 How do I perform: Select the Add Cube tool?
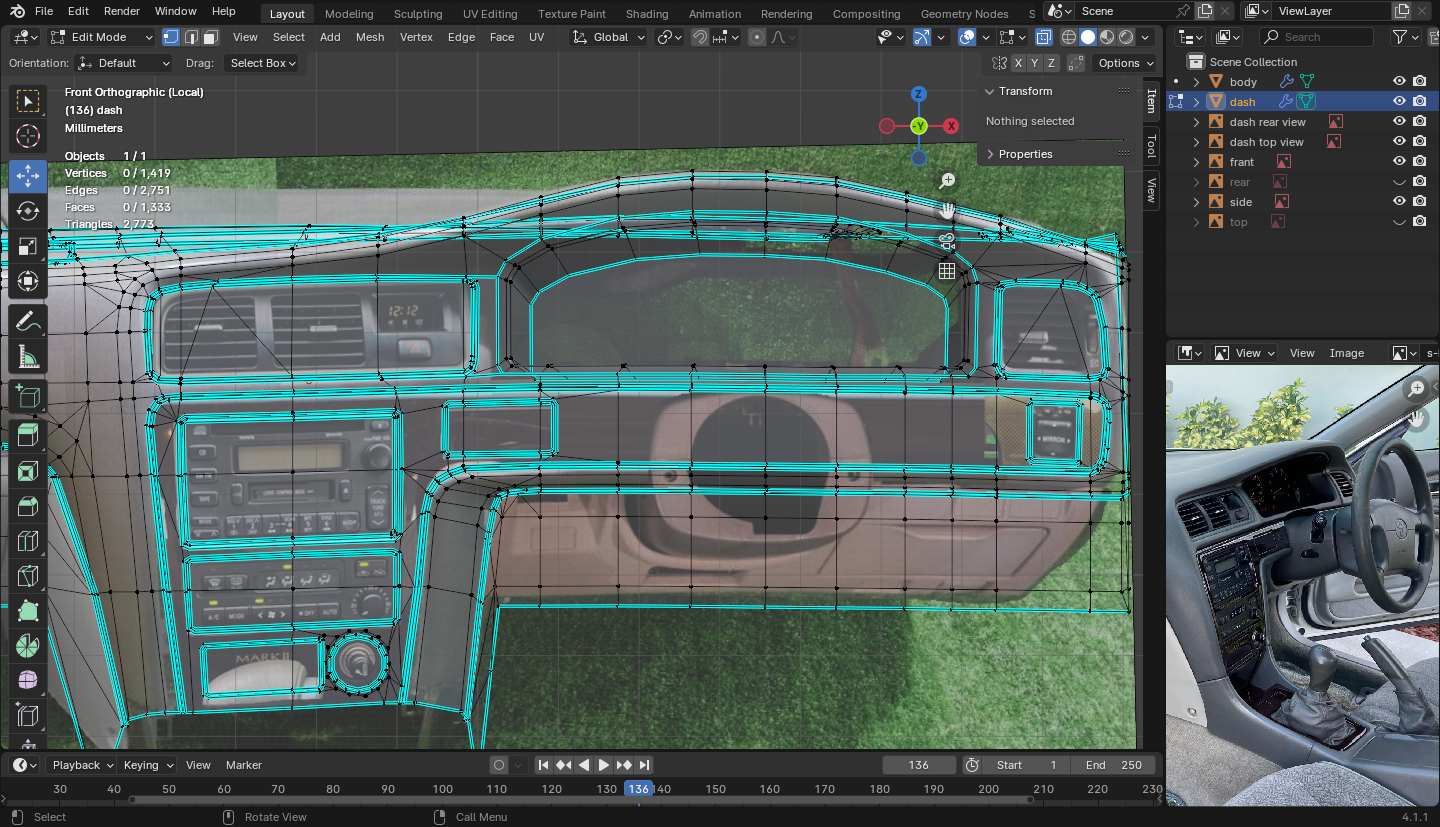point(28,397)
